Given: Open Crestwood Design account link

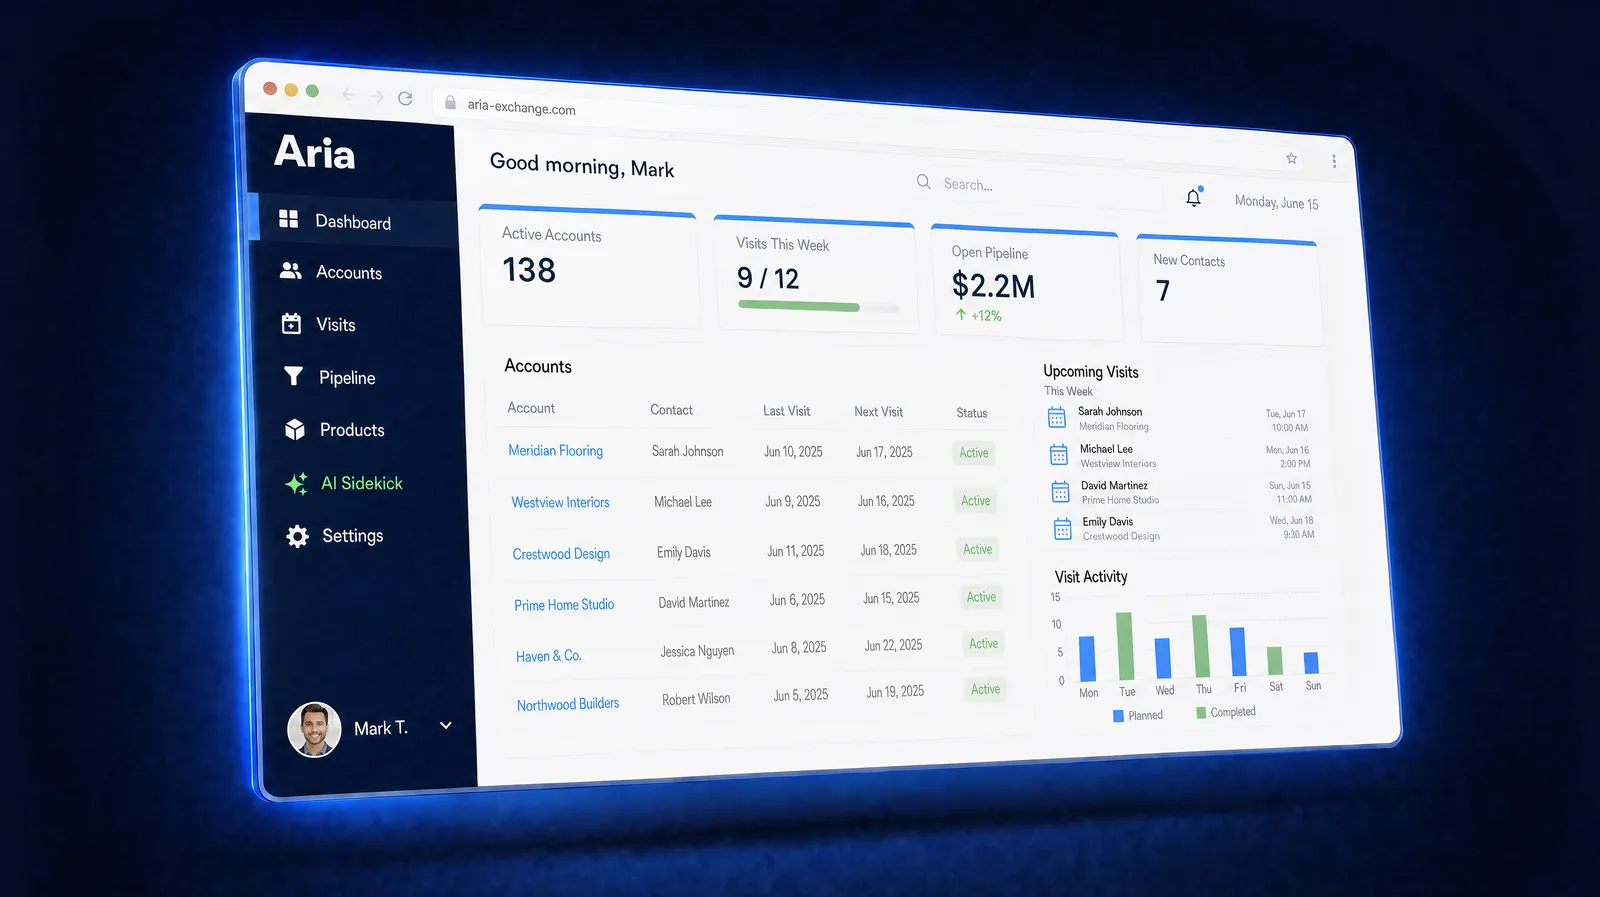Looking at the screenshot, I should (x=561, y=553).
